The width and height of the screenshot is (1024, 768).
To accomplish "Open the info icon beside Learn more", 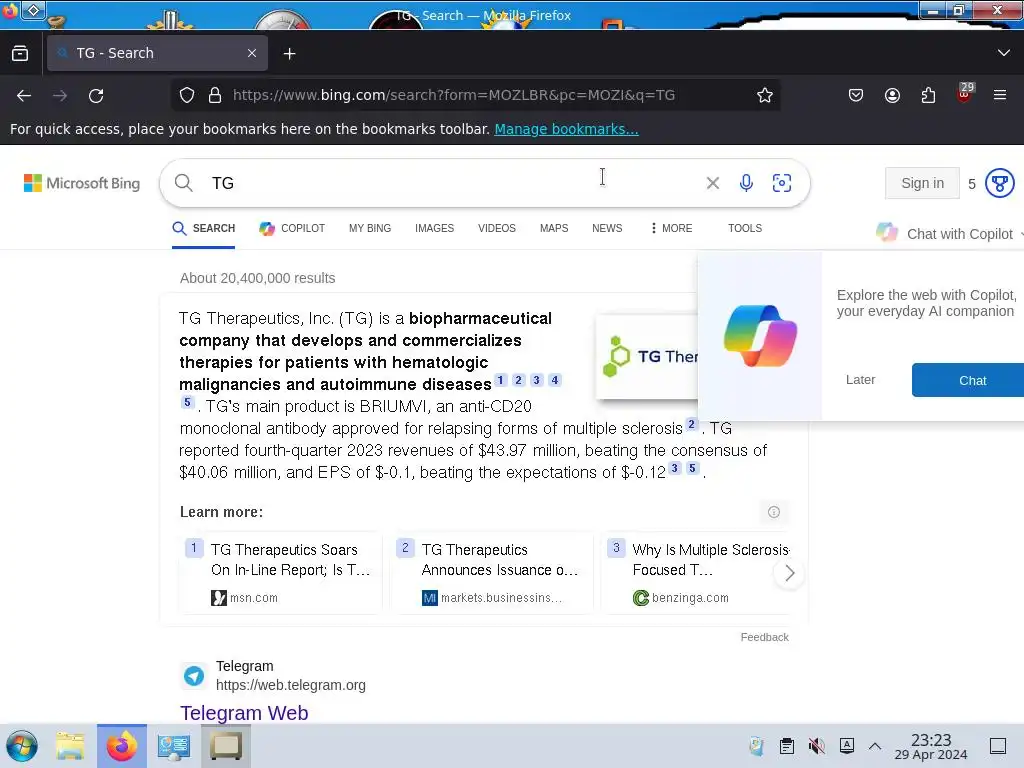I will [x=774, y=512].
